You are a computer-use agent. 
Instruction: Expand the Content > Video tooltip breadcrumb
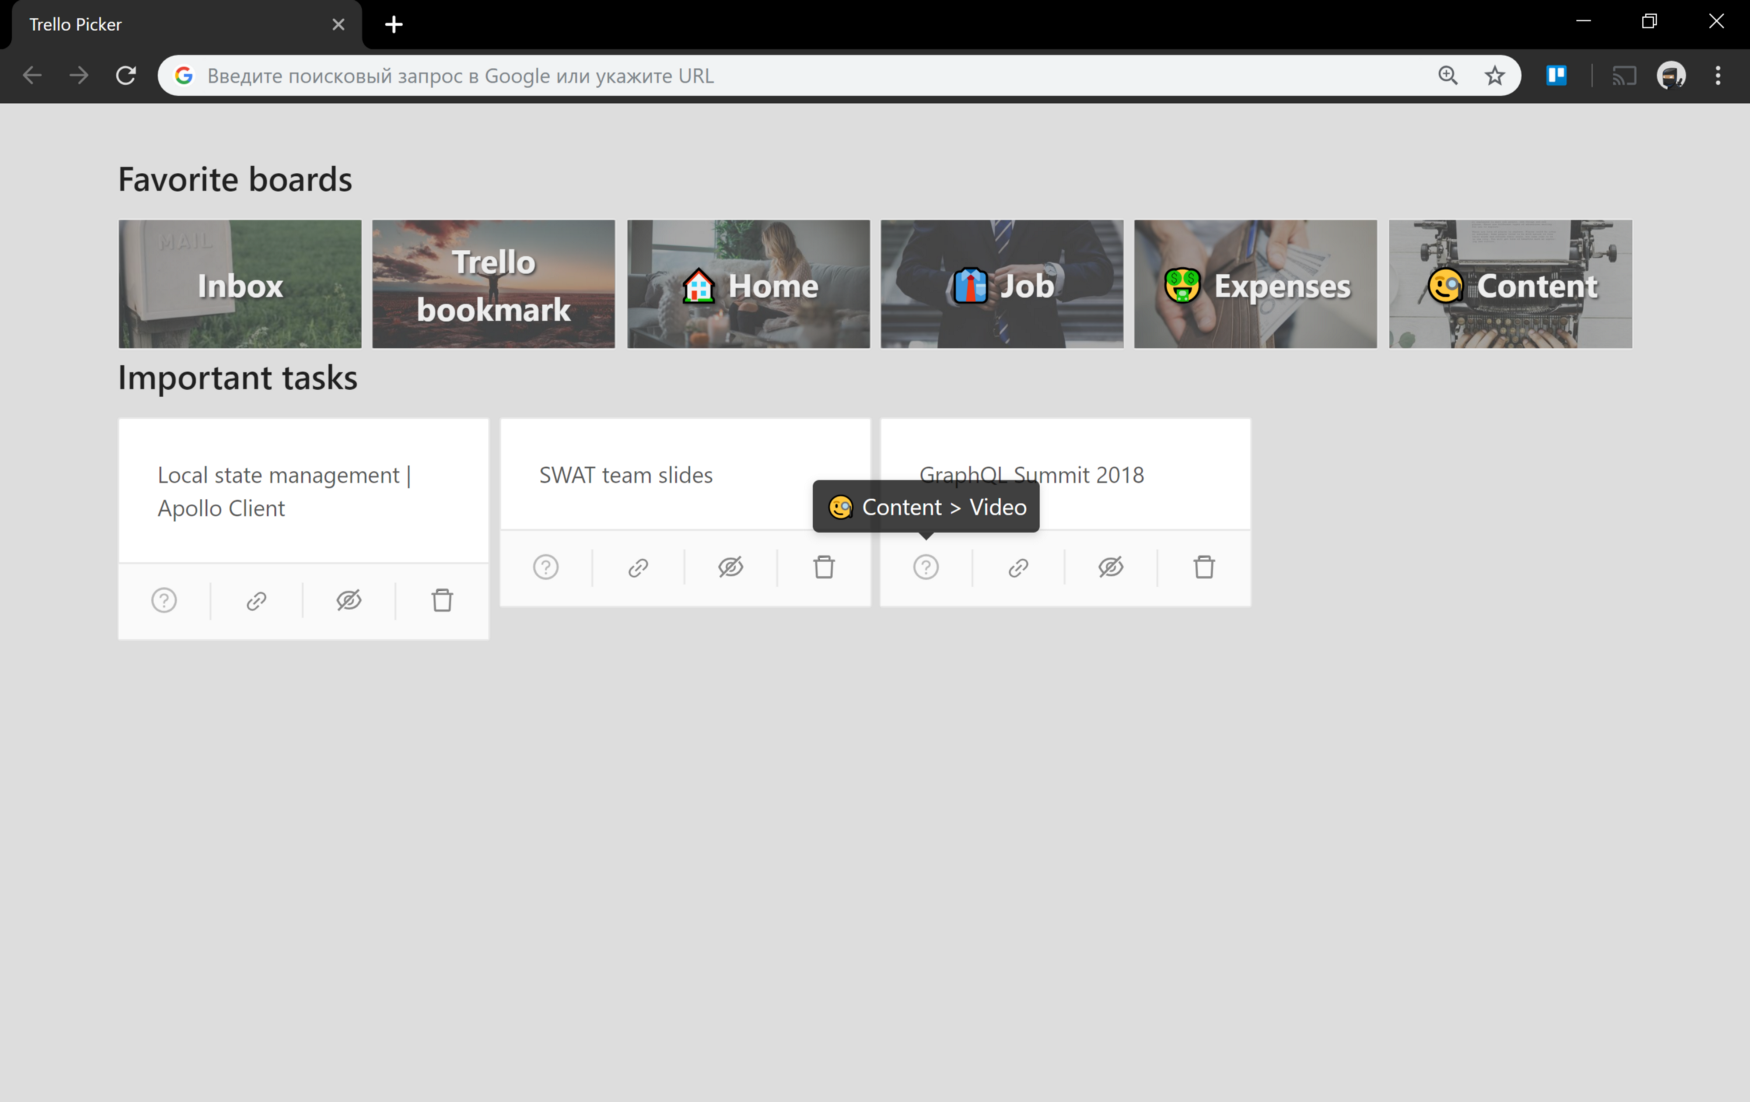[925, 507]
